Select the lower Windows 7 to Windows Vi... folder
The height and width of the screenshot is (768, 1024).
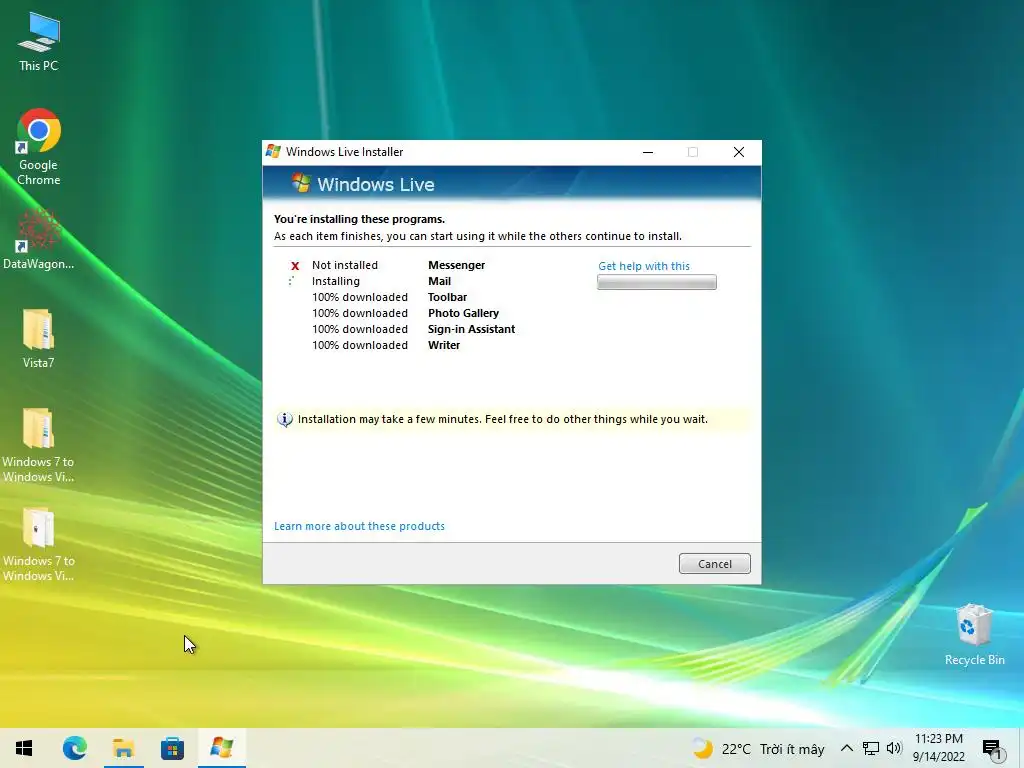[x=39, y=545]
